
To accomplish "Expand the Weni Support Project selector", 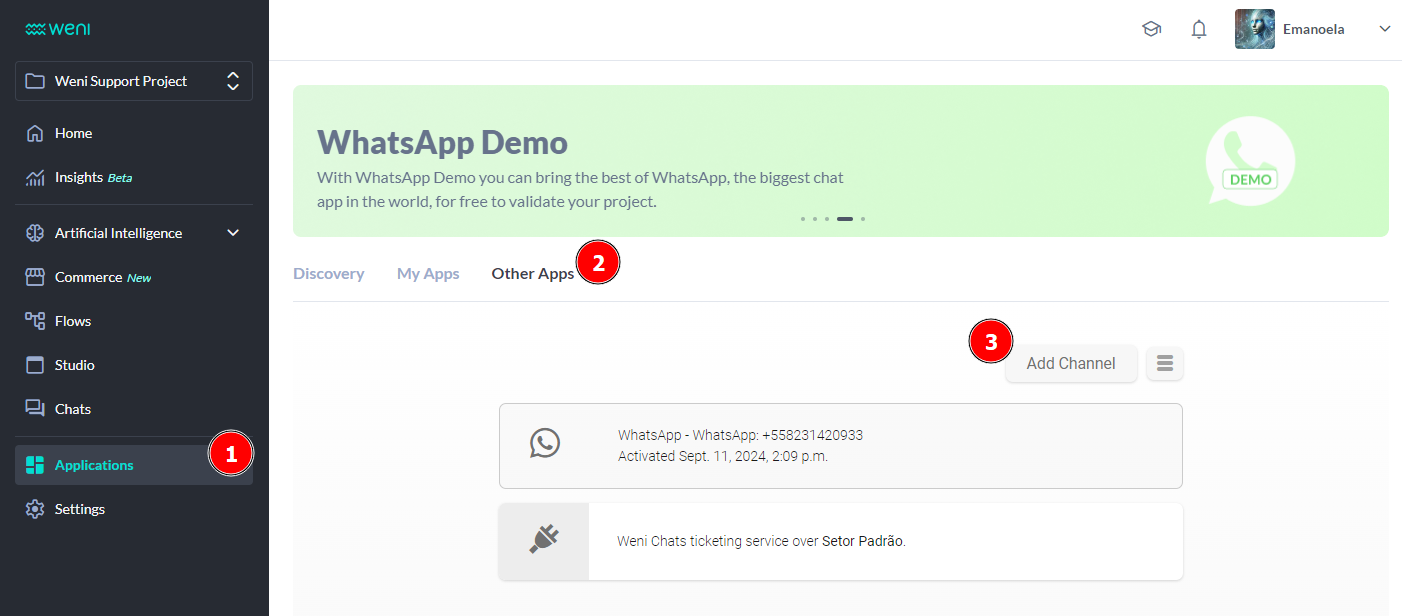I will 232,81.
